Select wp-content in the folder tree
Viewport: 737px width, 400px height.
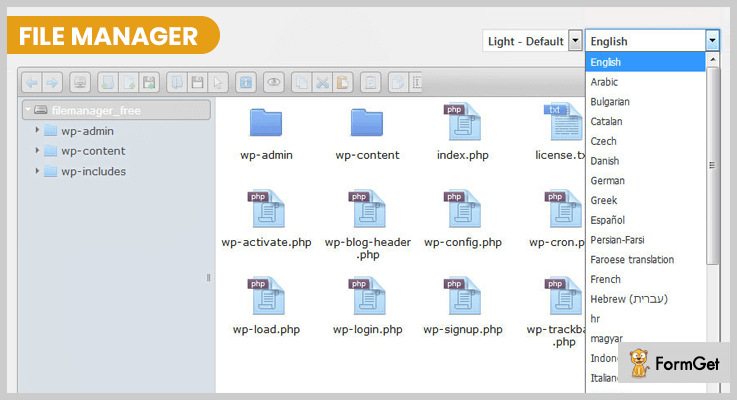pos(93,151)
